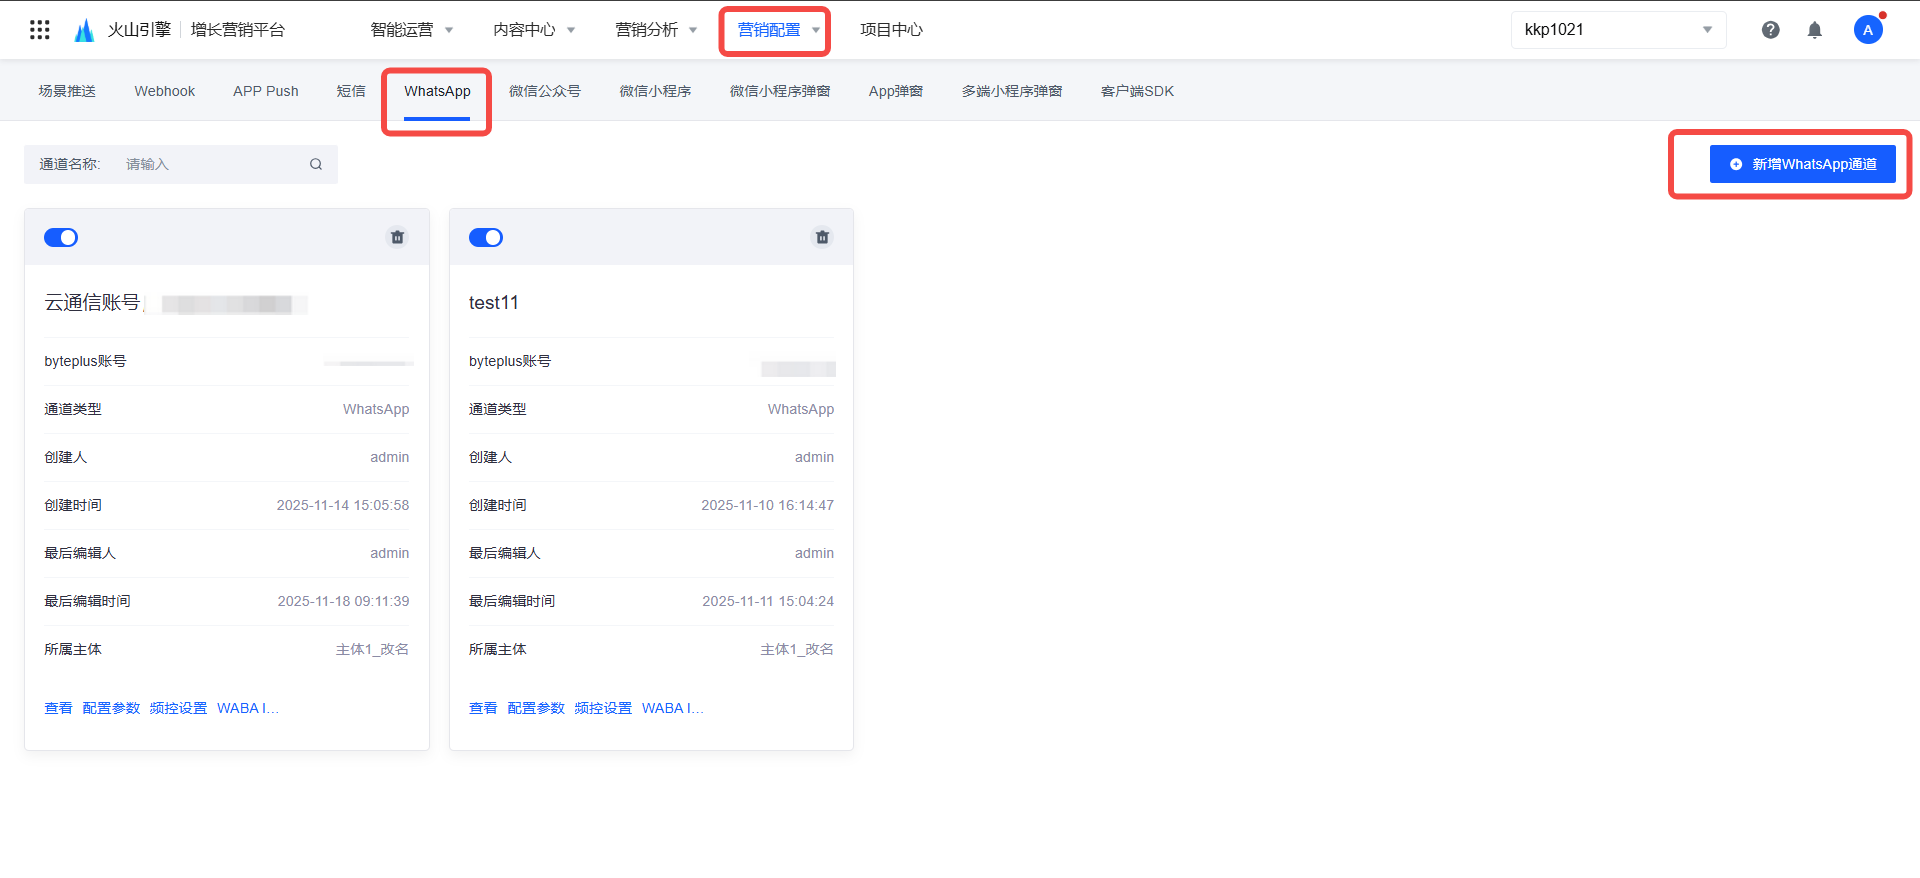This screenshot has width=1920, height=878.
Task: Click the user avatar icon
Action: point(1867,30)
